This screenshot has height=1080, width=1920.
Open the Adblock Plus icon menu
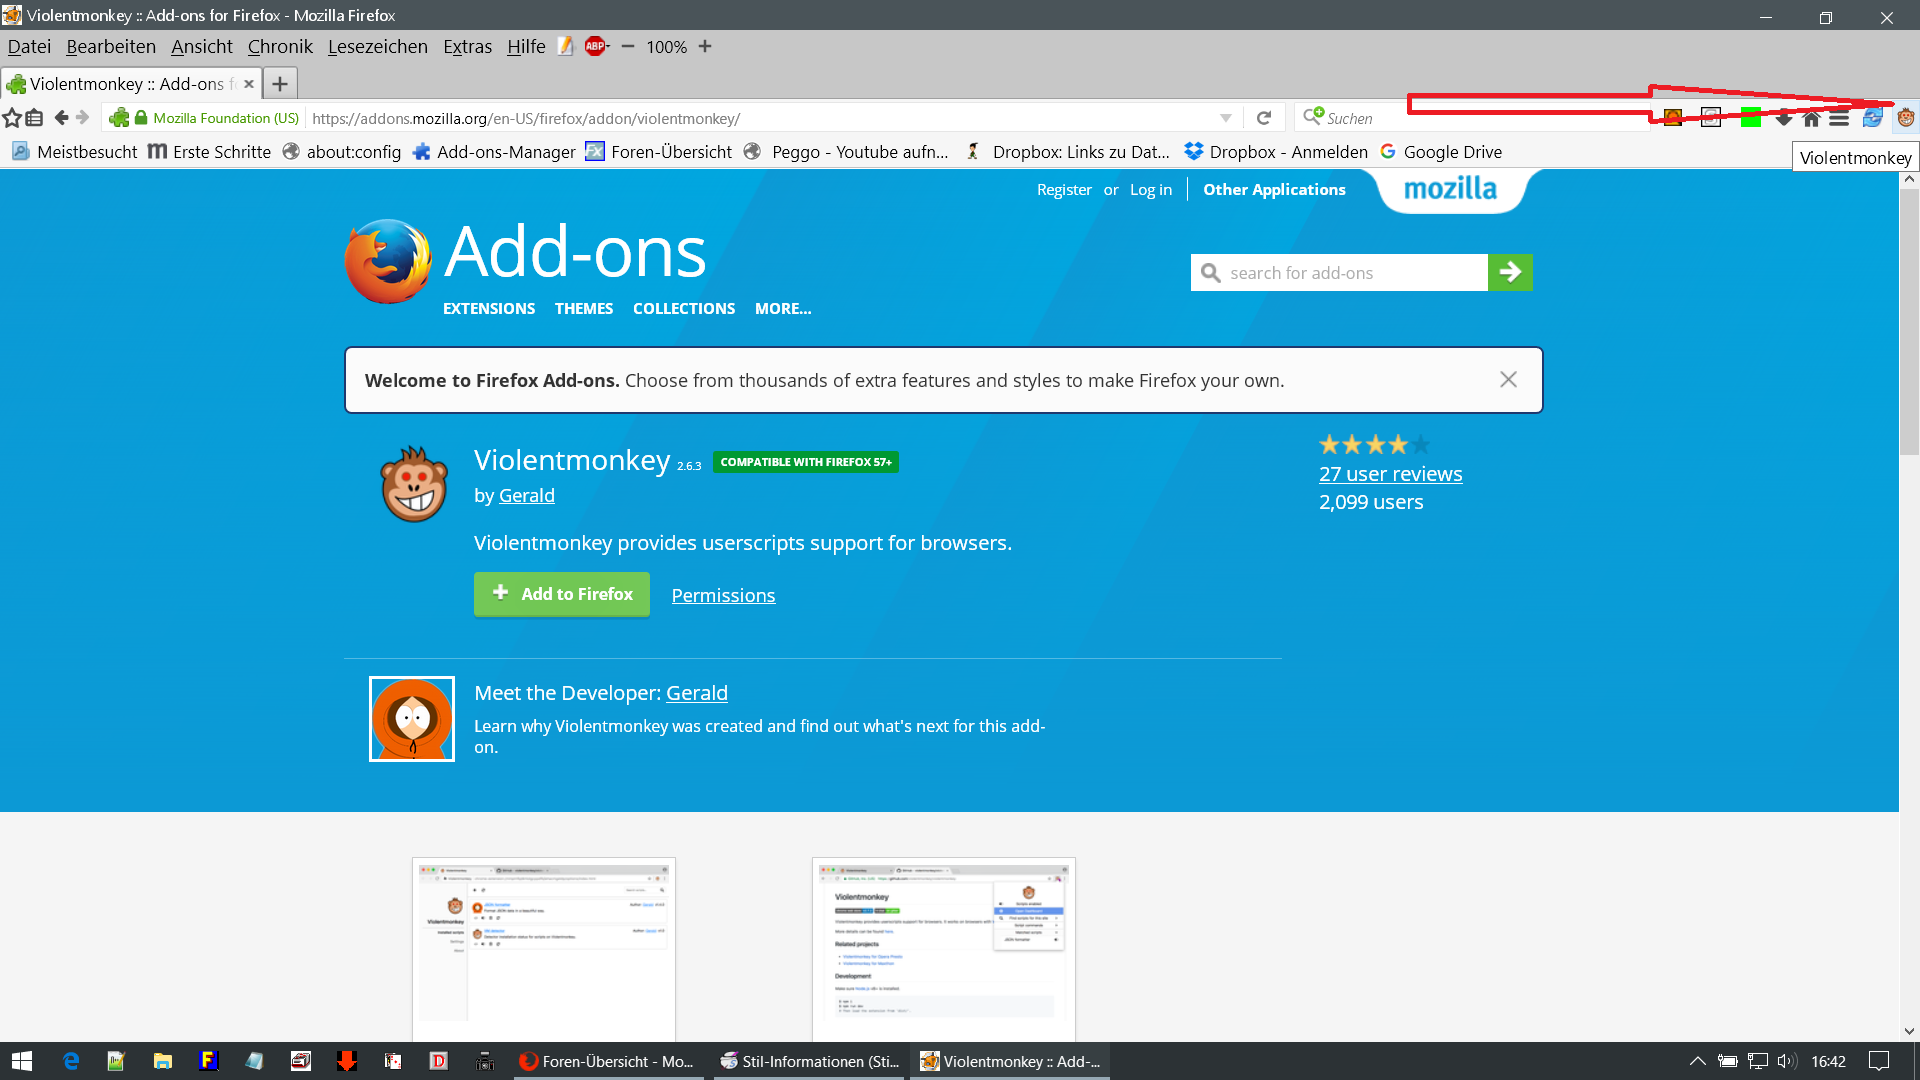pyautogui.click(x=596, y=46)
